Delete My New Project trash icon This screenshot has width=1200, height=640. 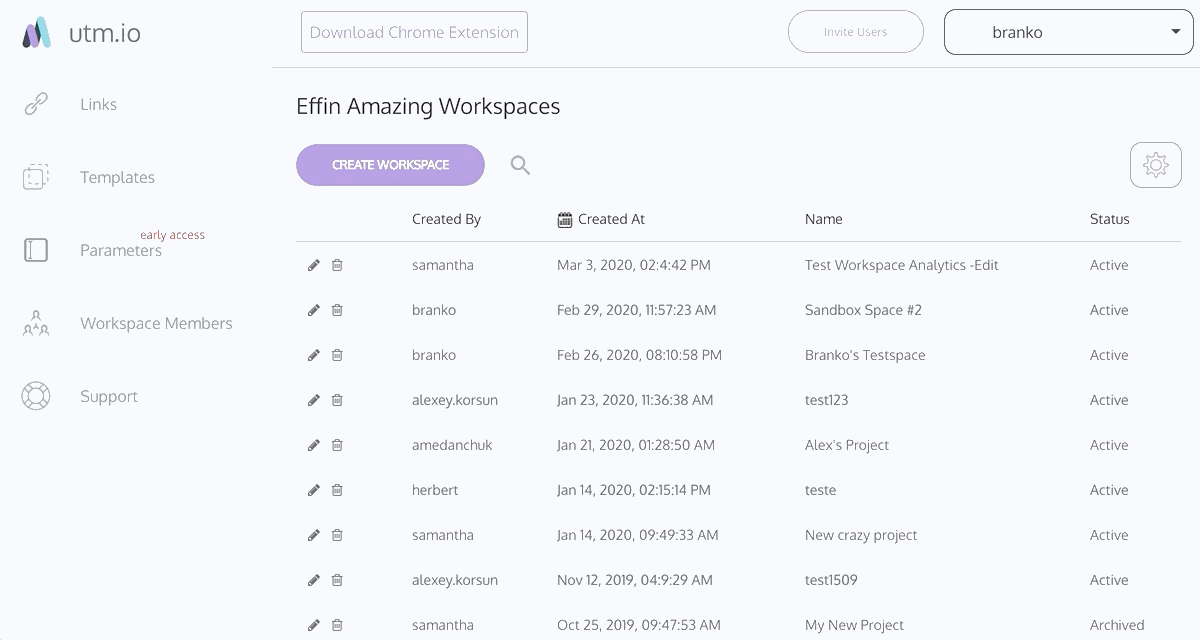(337, 625)
